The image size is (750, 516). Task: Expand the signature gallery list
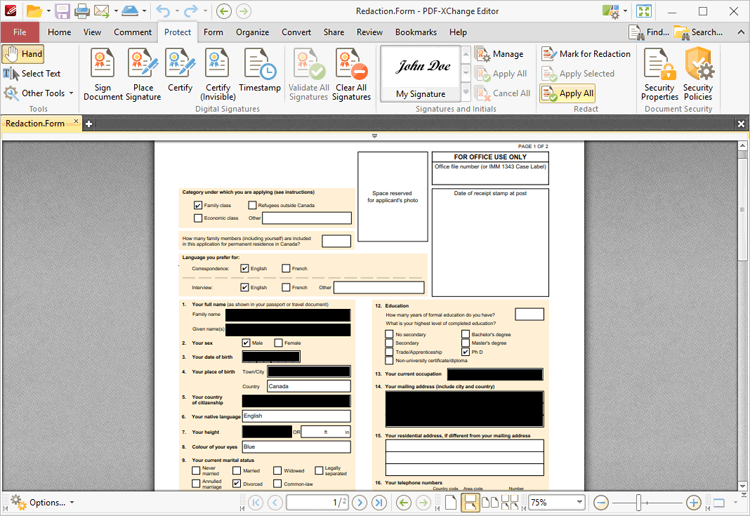click(465, 92)
